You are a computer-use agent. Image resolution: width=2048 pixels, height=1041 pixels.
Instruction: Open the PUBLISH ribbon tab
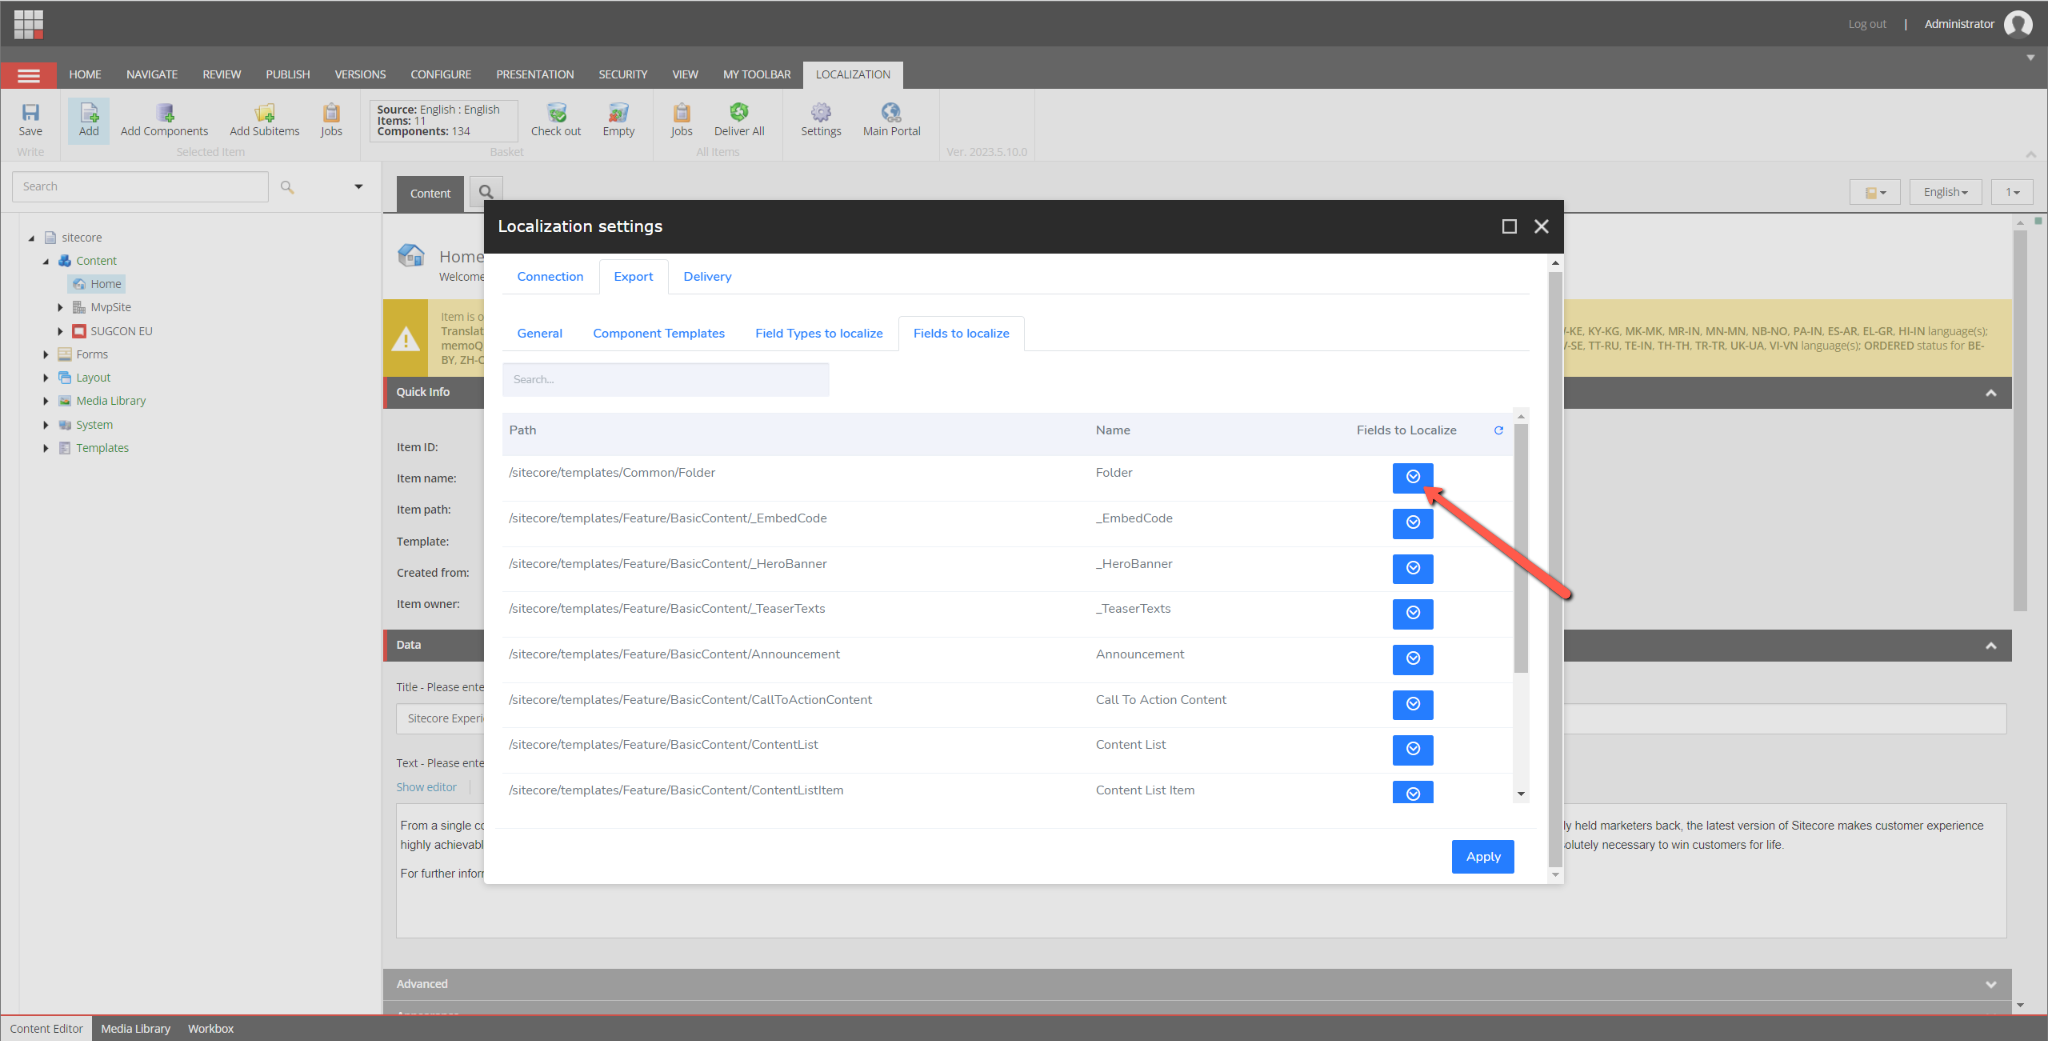pos(288,75)
